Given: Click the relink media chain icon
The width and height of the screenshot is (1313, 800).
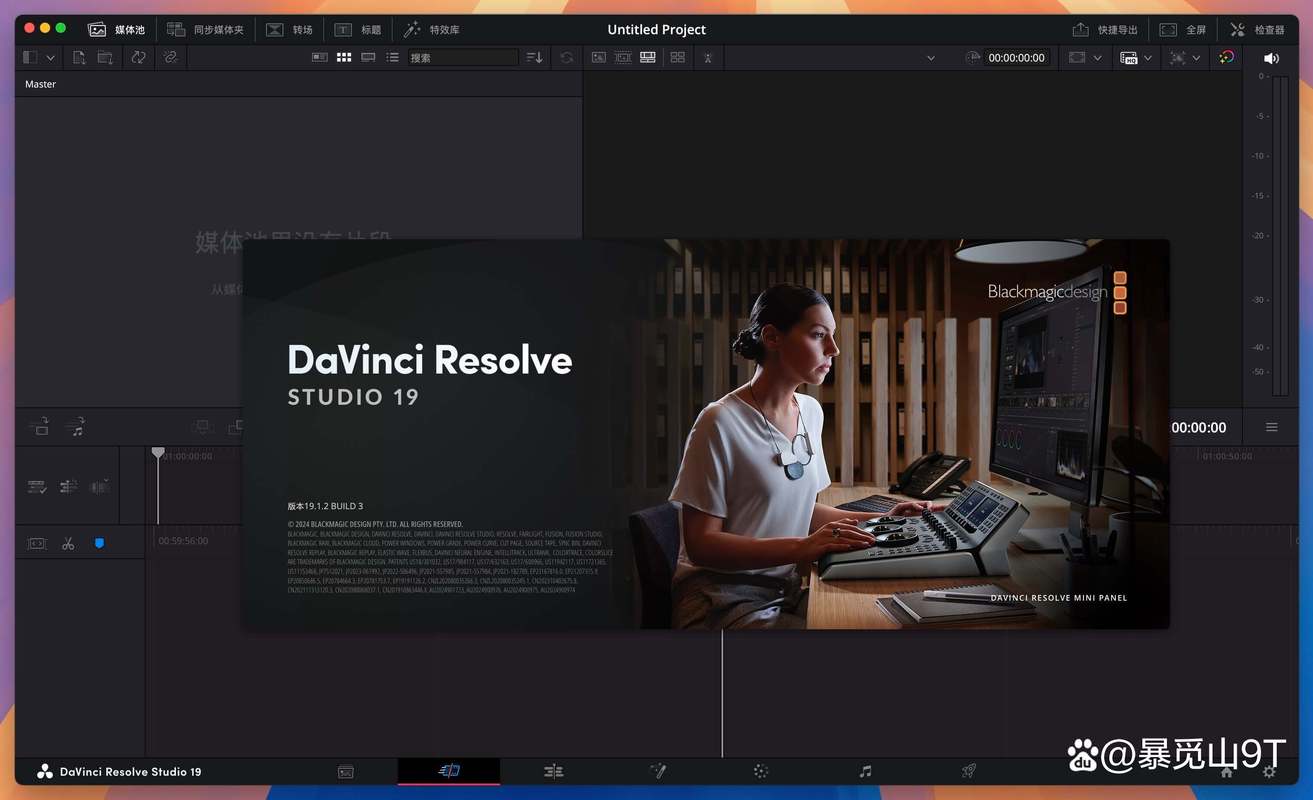Looking at the screenshot, I should 170,58.
